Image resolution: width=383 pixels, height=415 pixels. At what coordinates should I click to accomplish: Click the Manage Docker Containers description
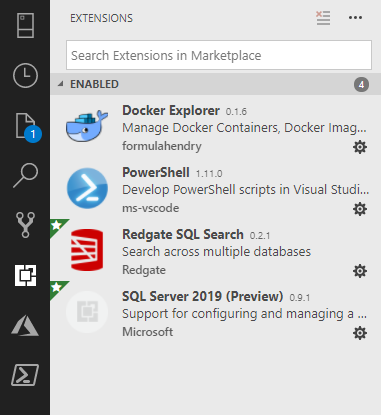coord(244,128)
